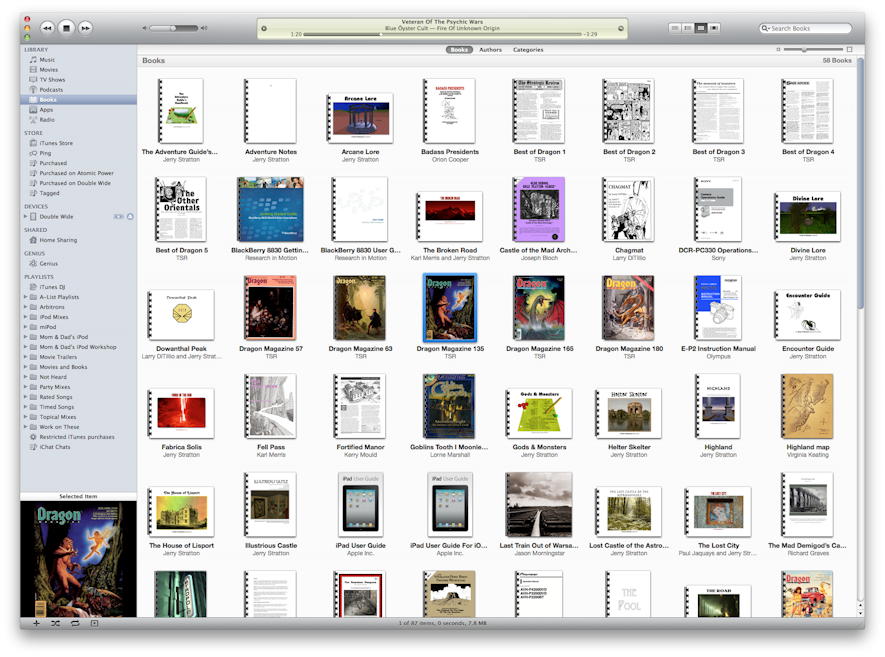Open the Categories tab

click(x=528, y=49)
